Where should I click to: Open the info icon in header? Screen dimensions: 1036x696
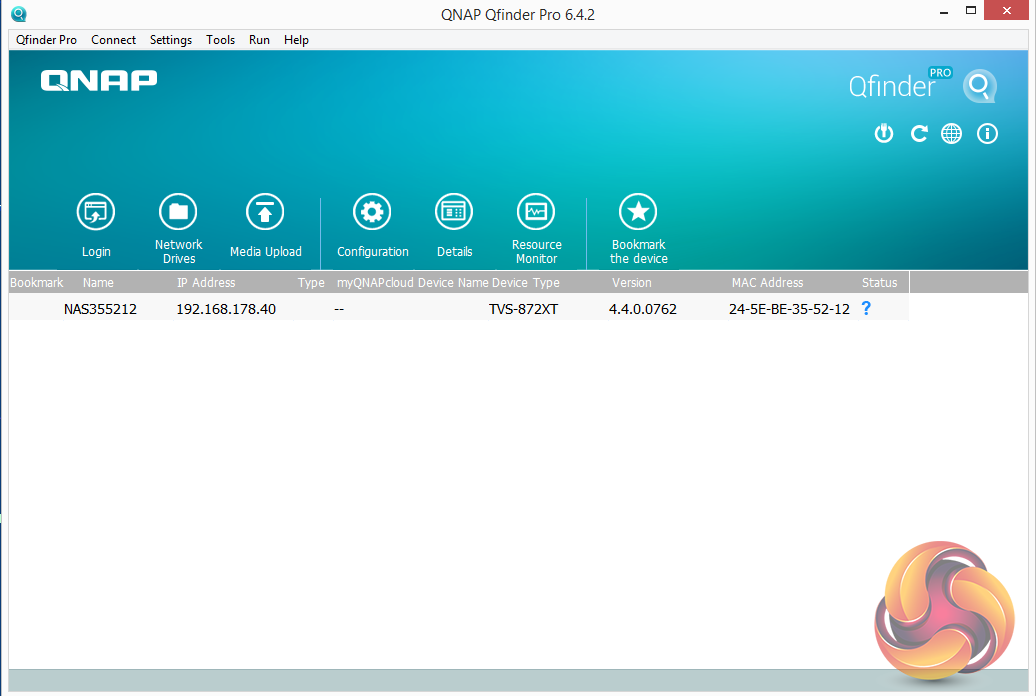pyautogui.click(x=988, y=134)
